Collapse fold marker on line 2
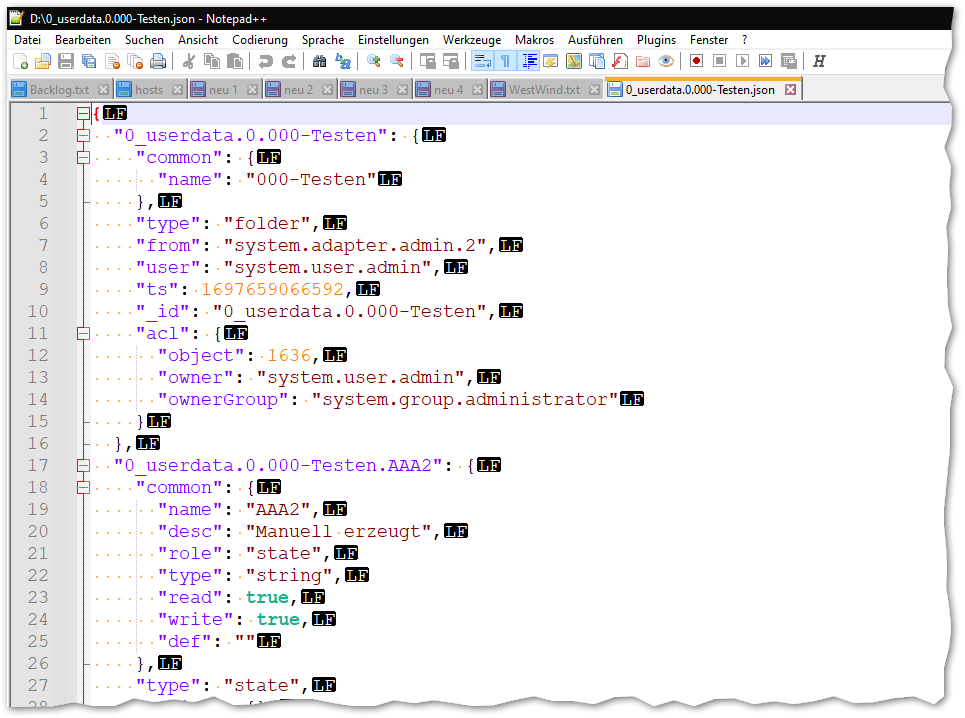965x718 pixels. 83,135
